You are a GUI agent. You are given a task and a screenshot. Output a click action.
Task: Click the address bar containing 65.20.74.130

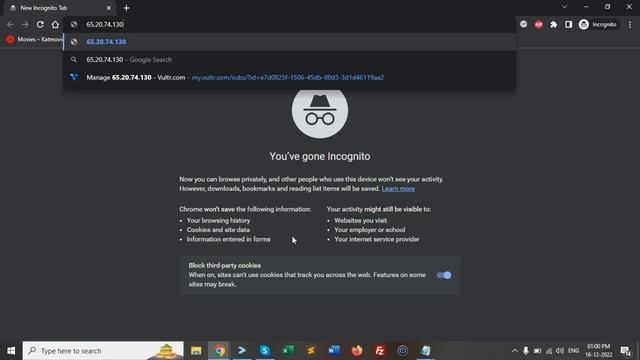tap(290, 24)
